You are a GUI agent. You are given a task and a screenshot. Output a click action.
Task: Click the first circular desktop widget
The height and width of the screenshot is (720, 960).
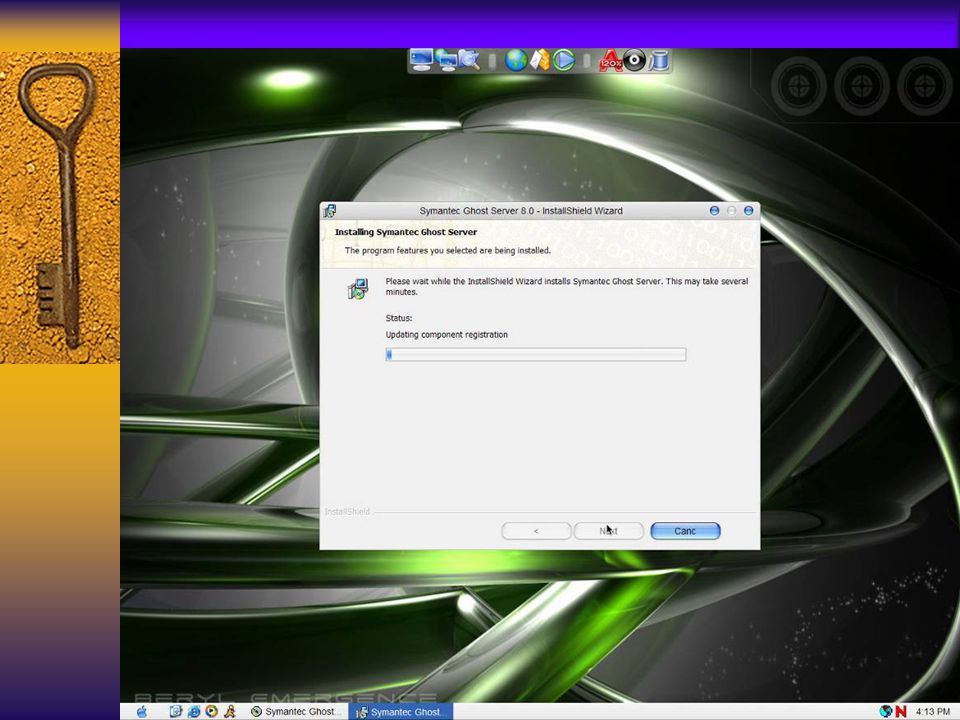coord(798,86)
